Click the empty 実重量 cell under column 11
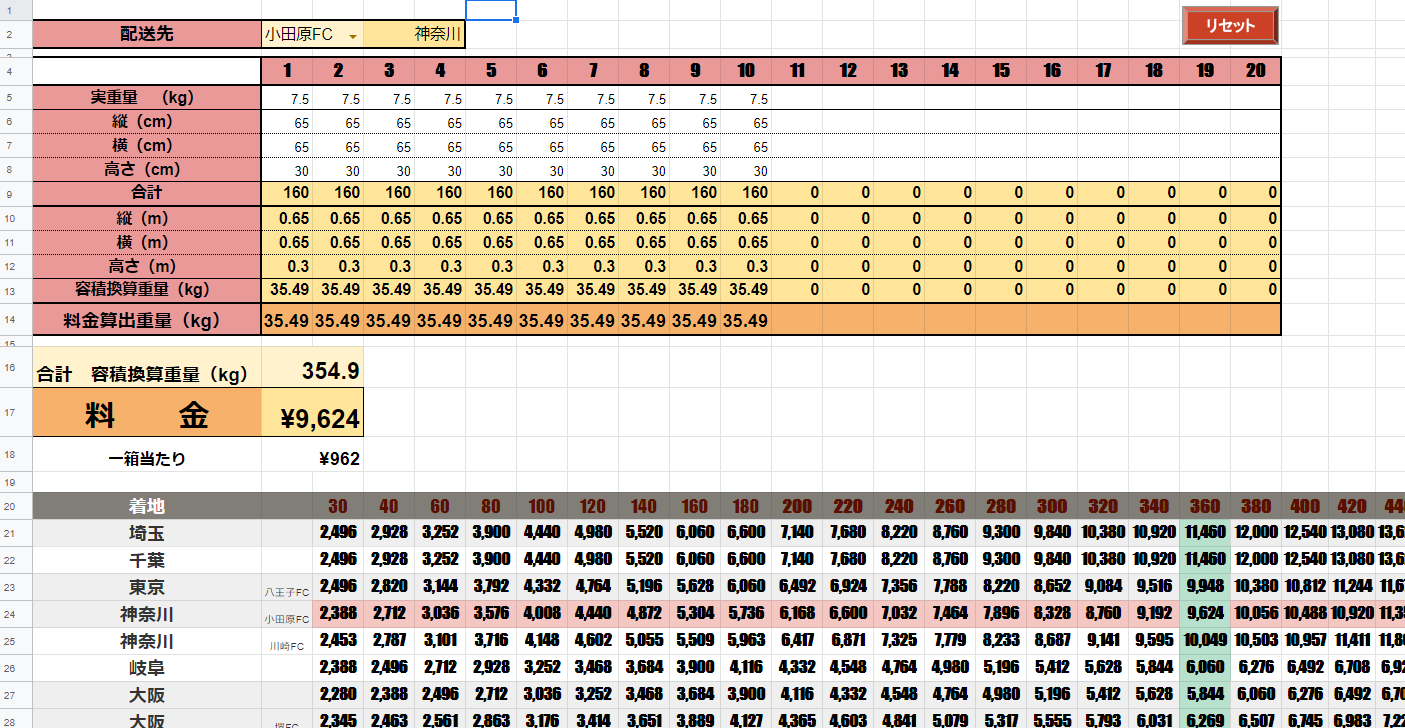The image size is (1405, 728). 797,99
